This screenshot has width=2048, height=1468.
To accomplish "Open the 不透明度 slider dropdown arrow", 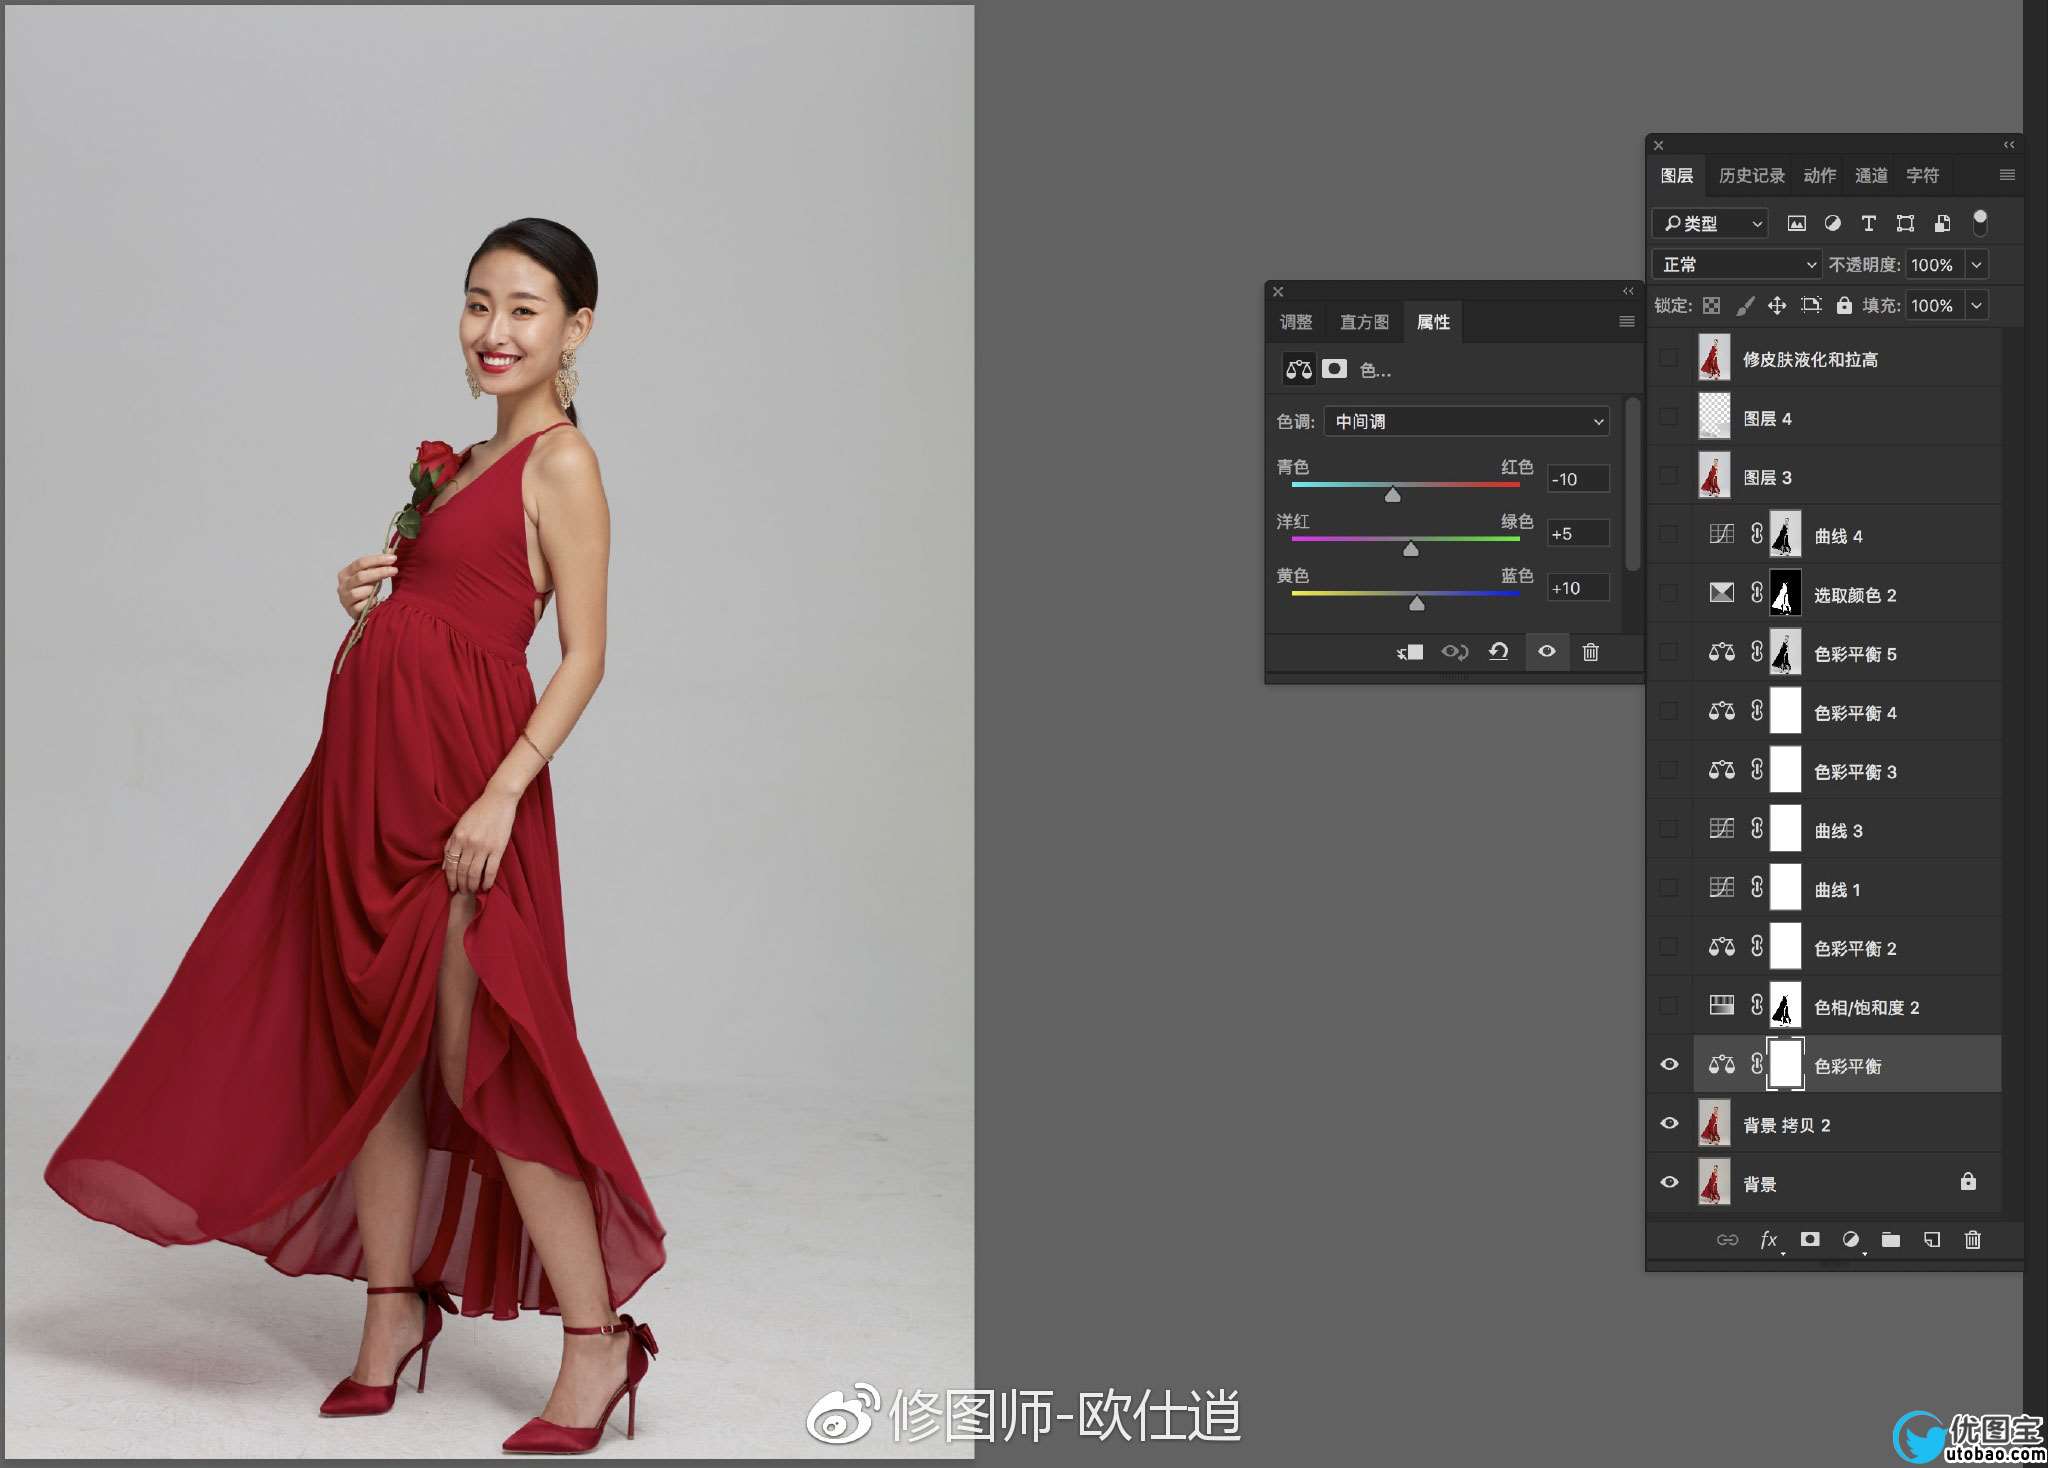I will click(x=1977, y=265).
